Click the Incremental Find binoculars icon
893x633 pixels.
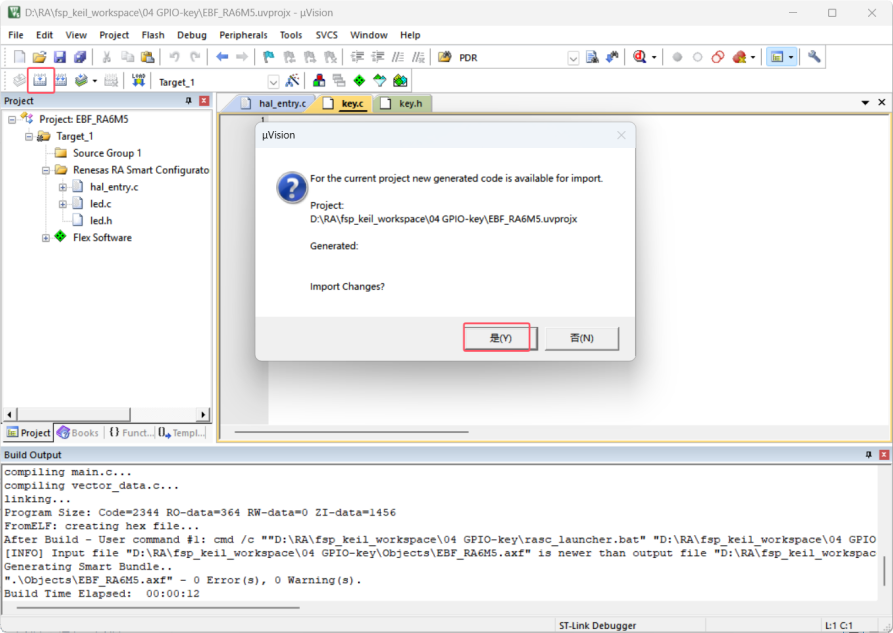pyautogui.click(x=612, y=57)
